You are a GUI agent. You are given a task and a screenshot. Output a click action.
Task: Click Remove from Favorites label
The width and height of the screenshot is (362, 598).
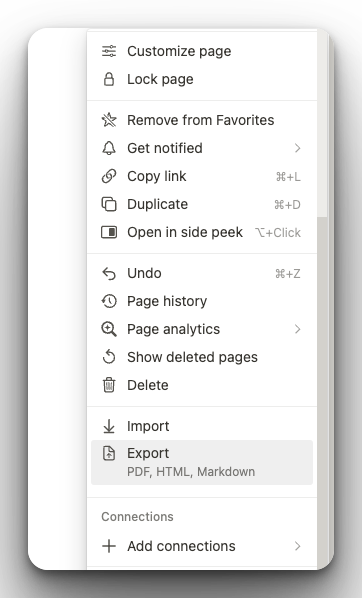[x=201, y=120]
